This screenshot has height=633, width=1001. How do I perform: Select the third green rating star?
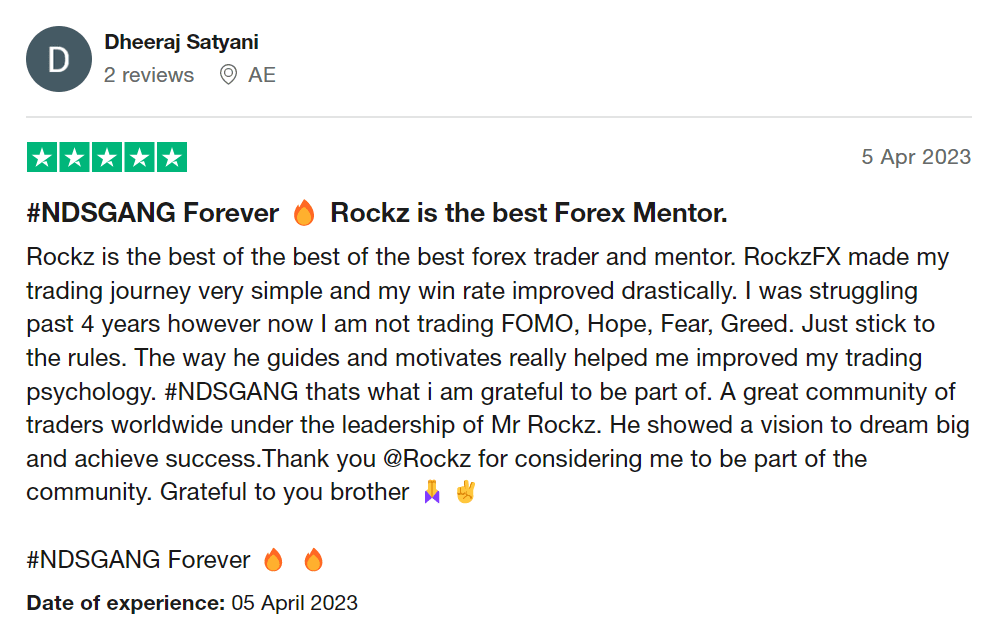coord(107,157)
